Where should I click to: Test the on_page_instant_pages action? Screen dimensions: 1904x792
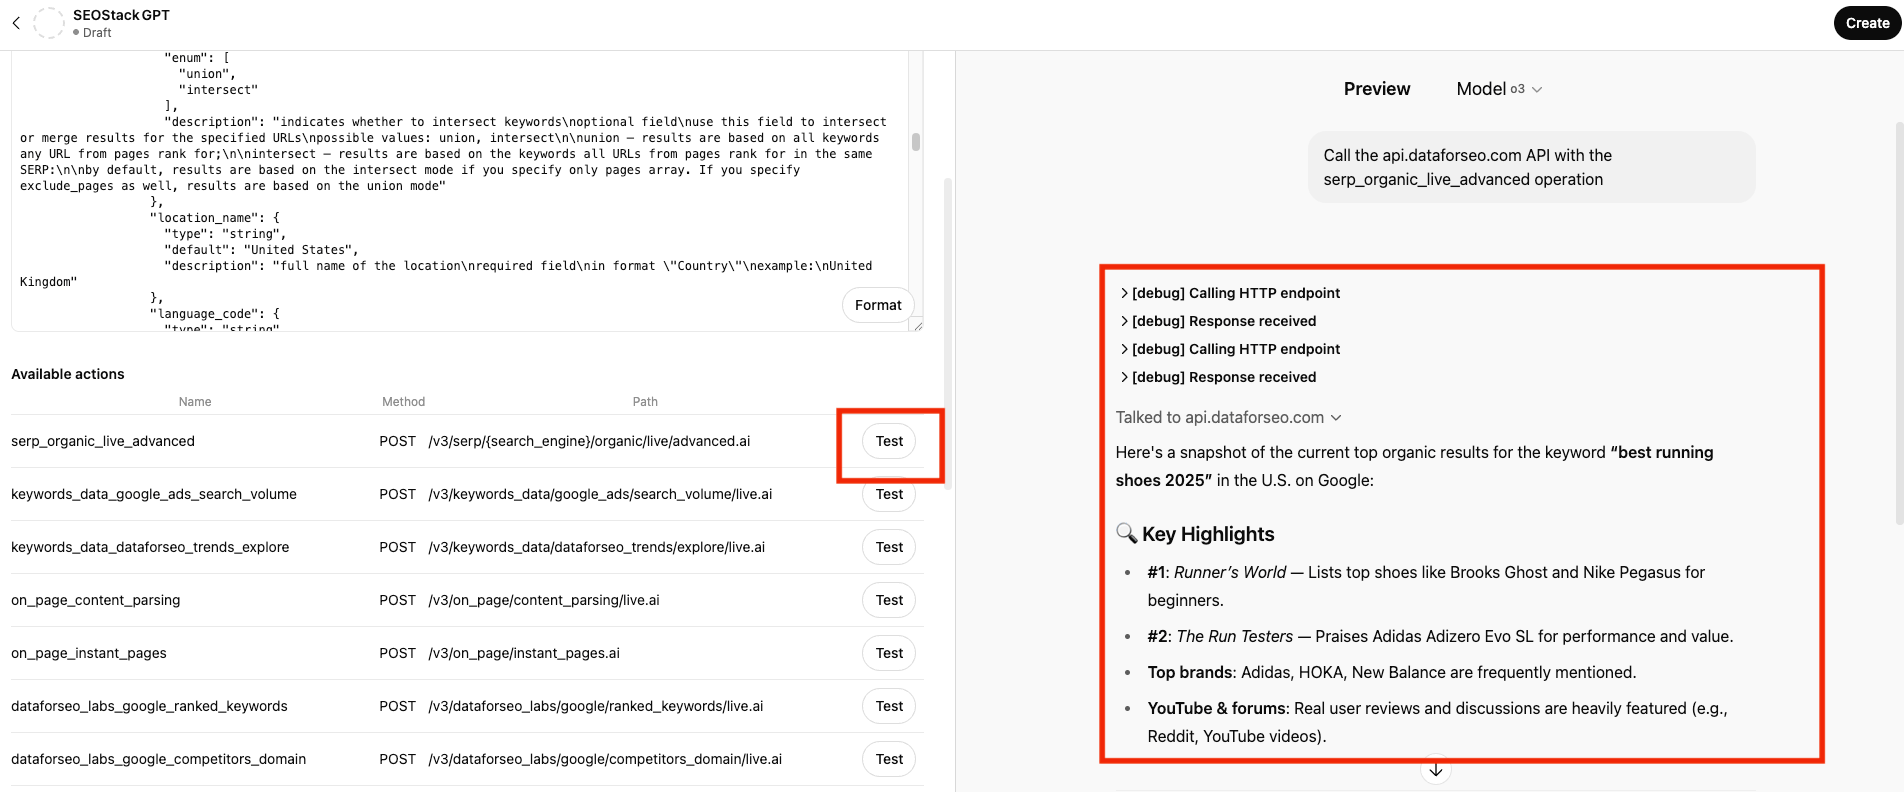pos(889,653)
